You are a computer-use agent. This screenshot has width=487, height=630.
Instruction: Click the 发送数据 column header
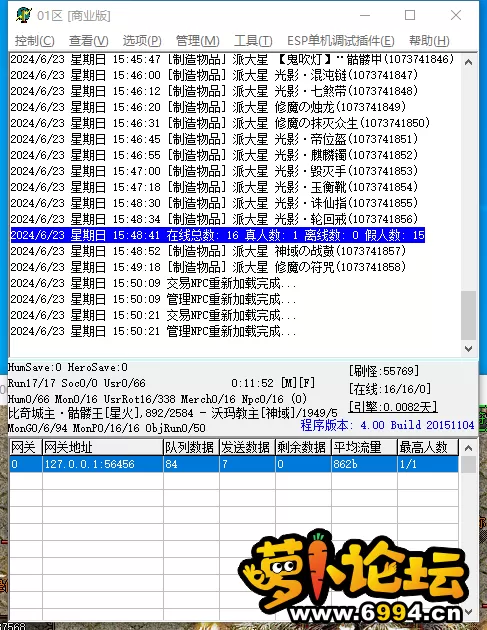pos(247,447)
